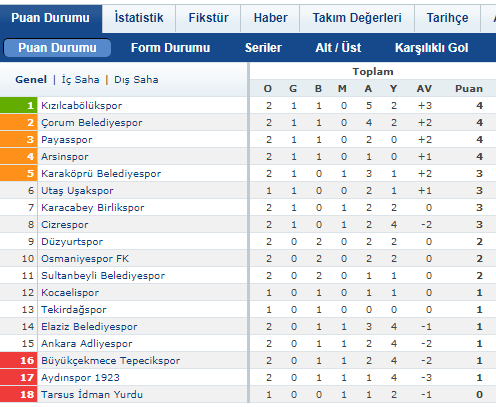
Task: Open the İstatistik tab
Action: point(139,18)
